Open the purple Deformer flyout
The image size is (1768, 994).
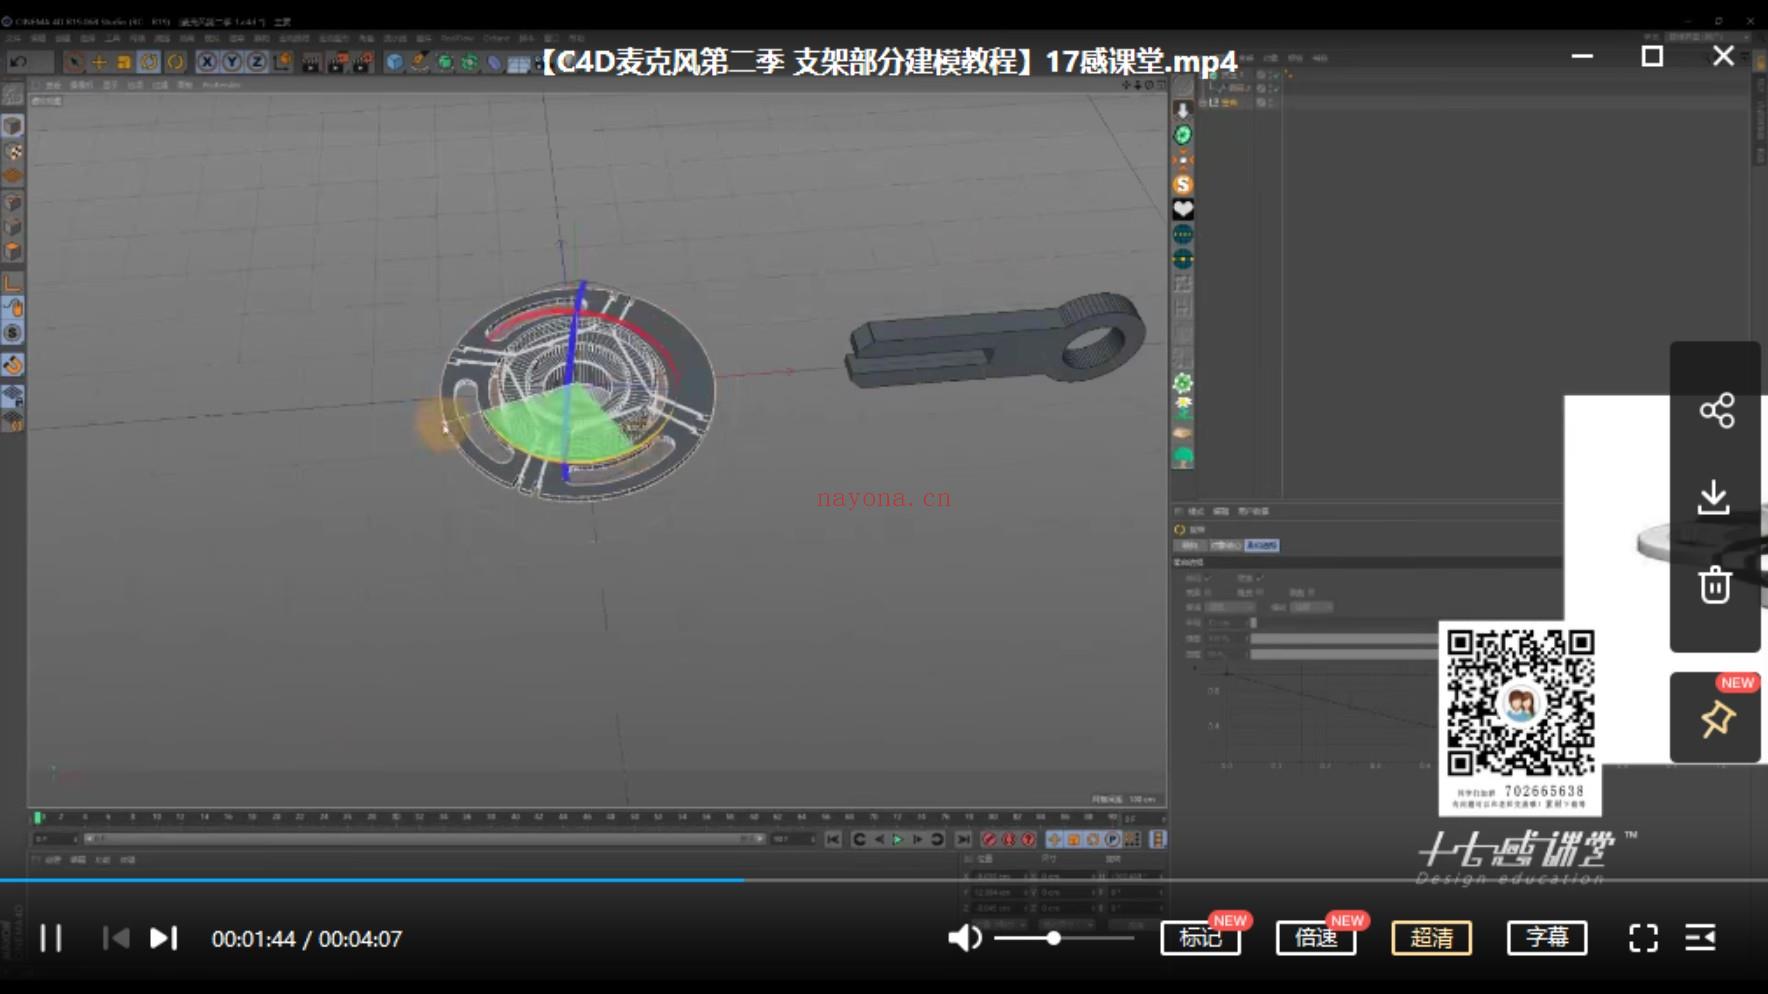(494, 62)
